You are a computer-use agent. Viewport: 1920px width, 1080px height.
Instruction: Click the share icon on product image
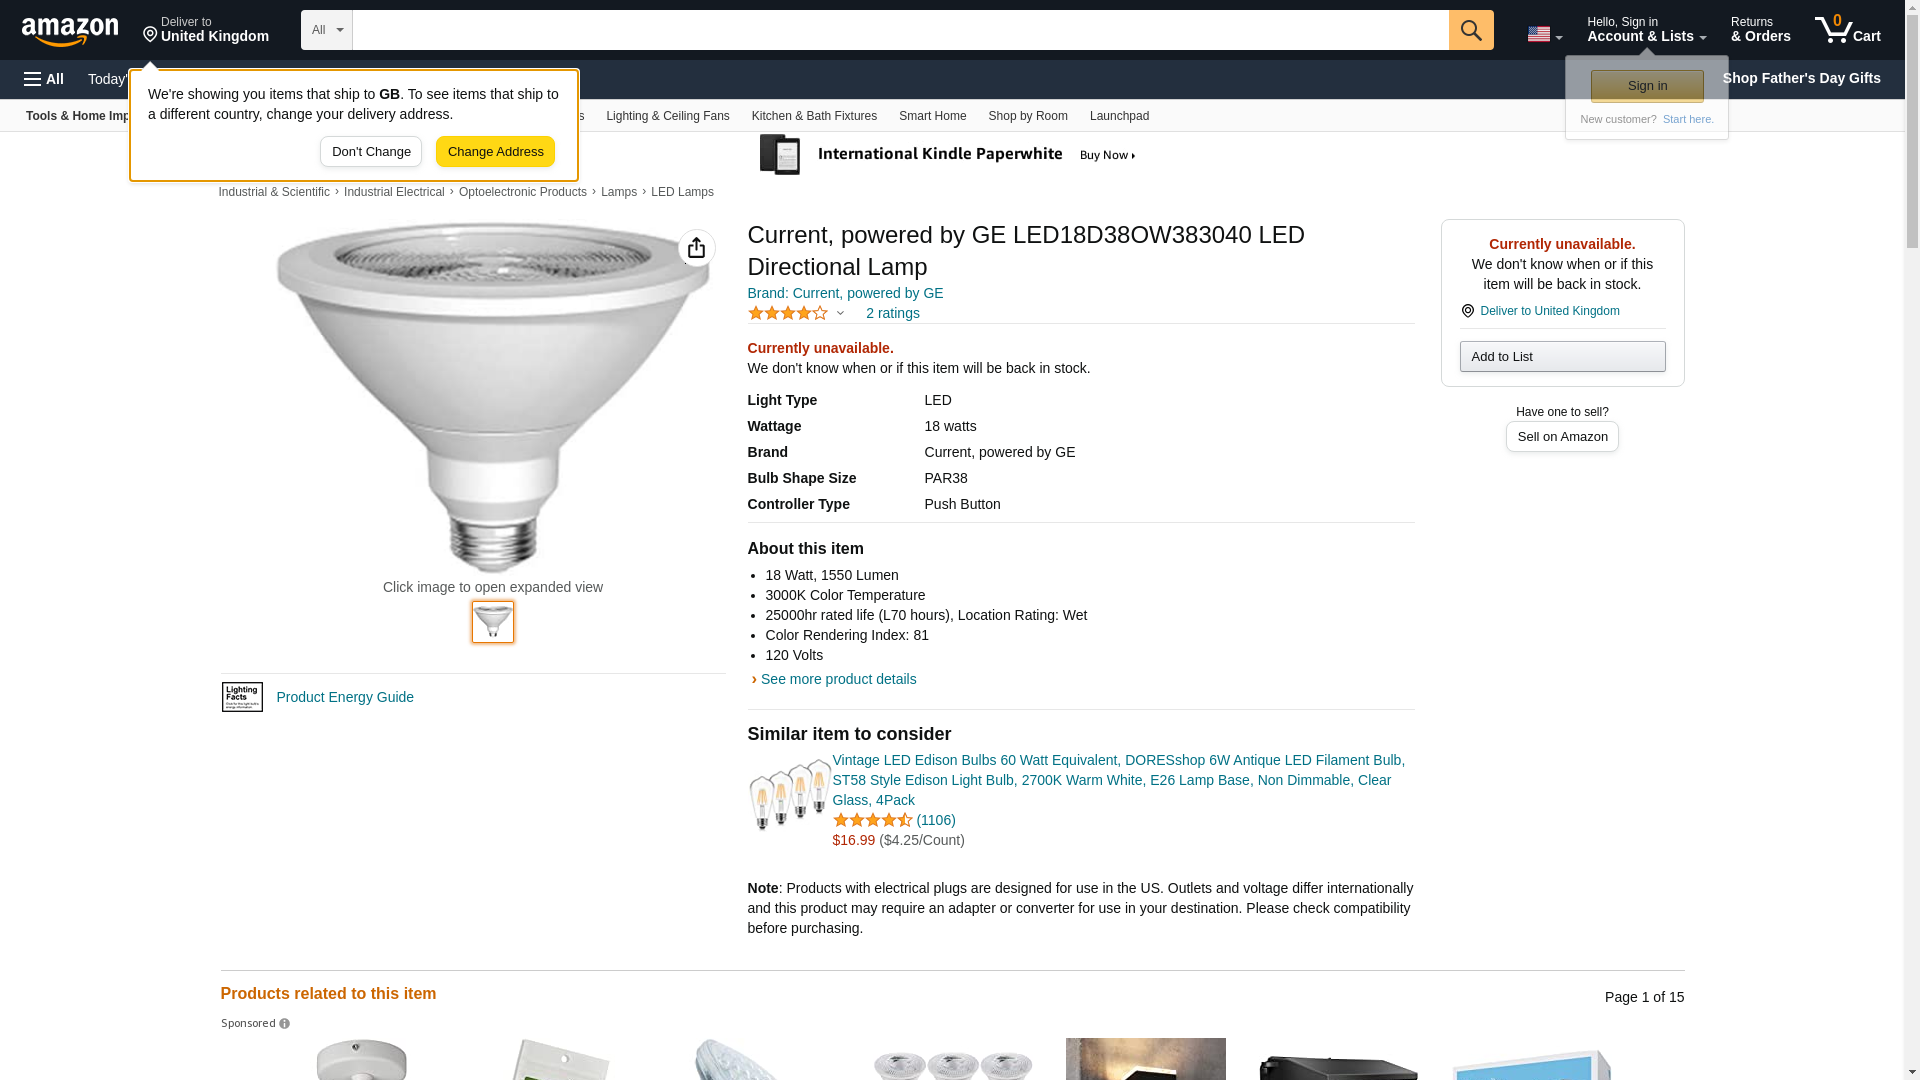point(696,248)
